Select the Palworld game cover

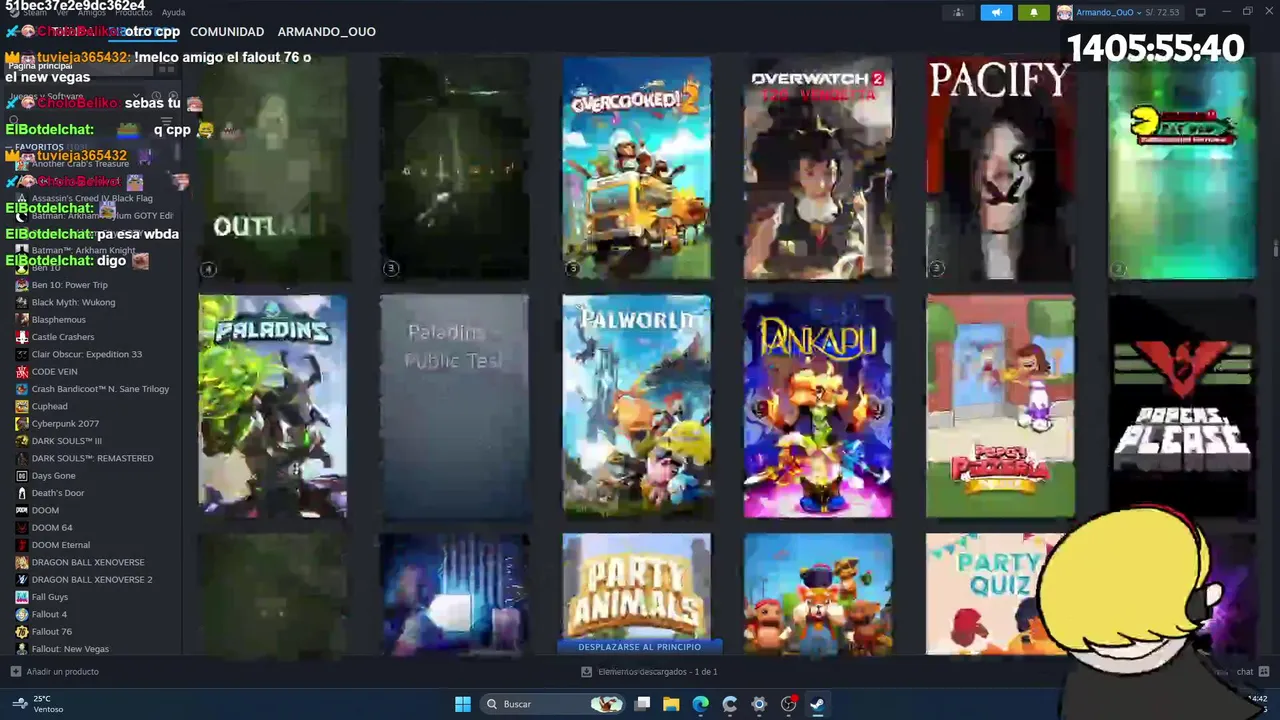coord(636,406)
